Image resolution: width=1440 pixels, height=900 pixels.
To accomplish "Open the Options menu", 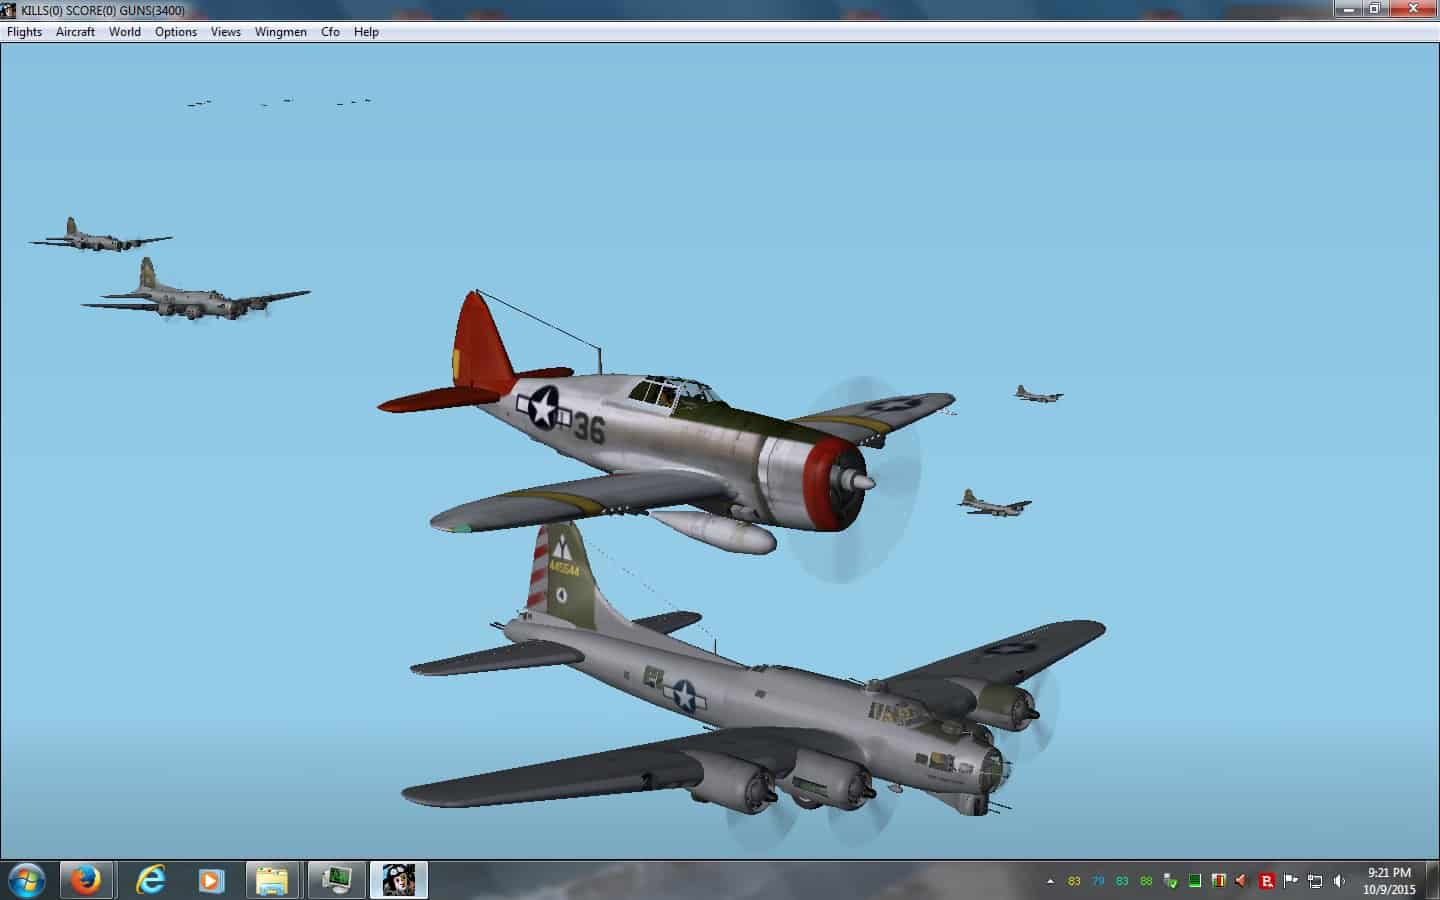I will [175, 32].
